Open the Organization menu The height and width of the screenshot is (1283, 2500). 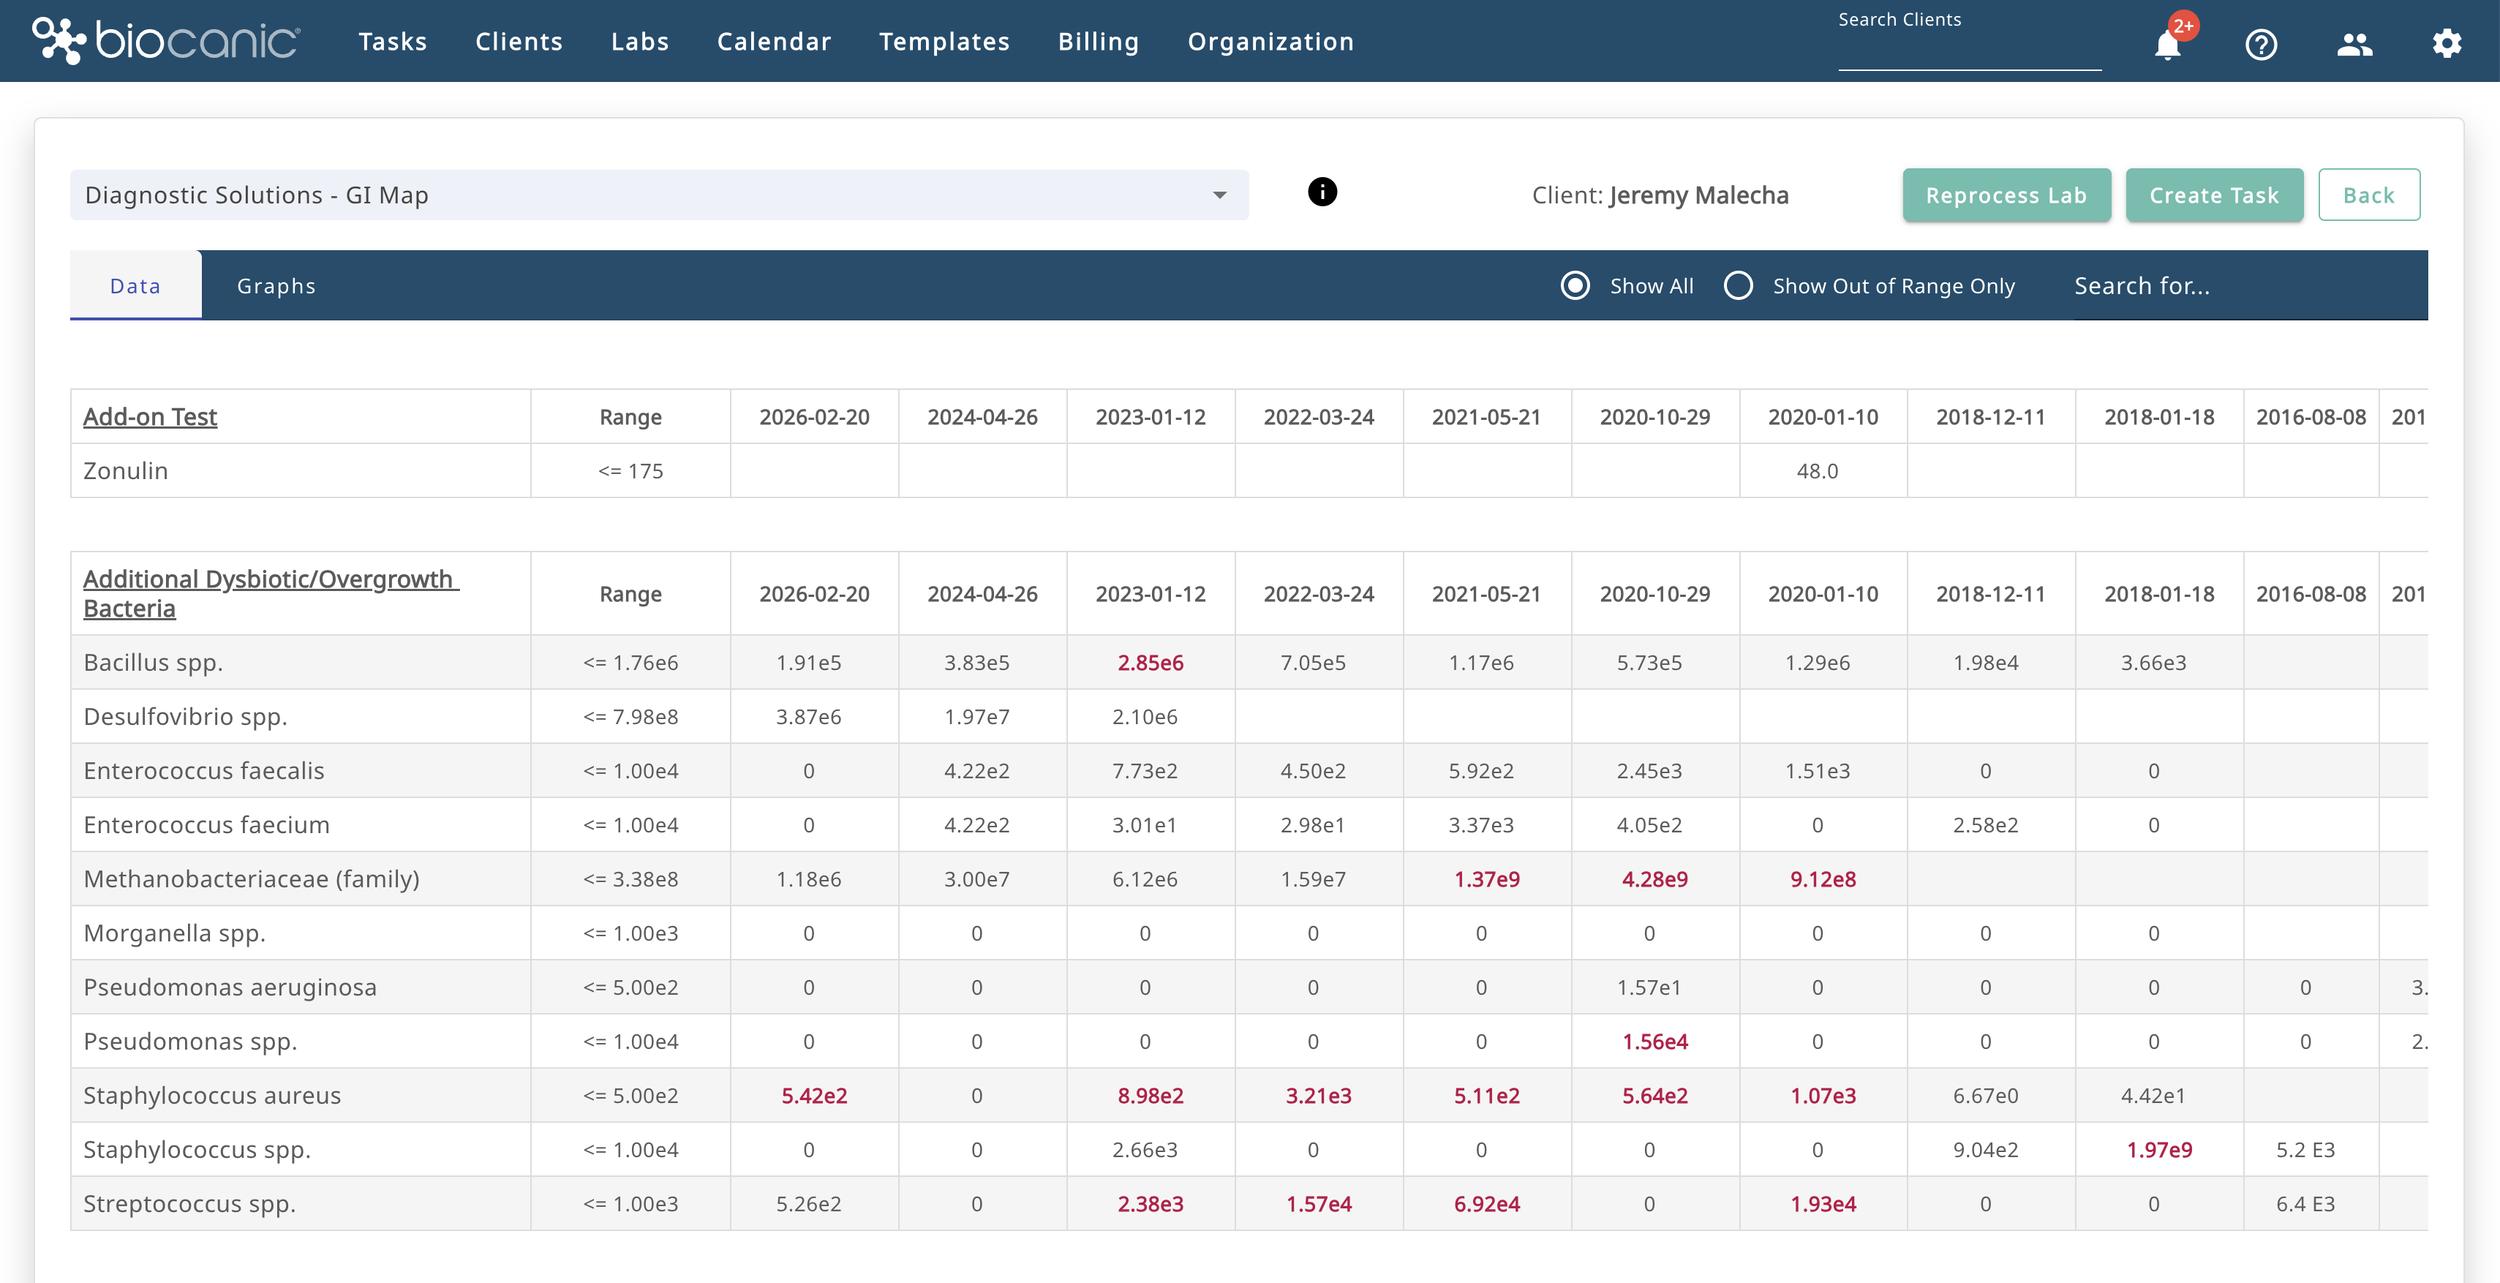(1271, 42)
